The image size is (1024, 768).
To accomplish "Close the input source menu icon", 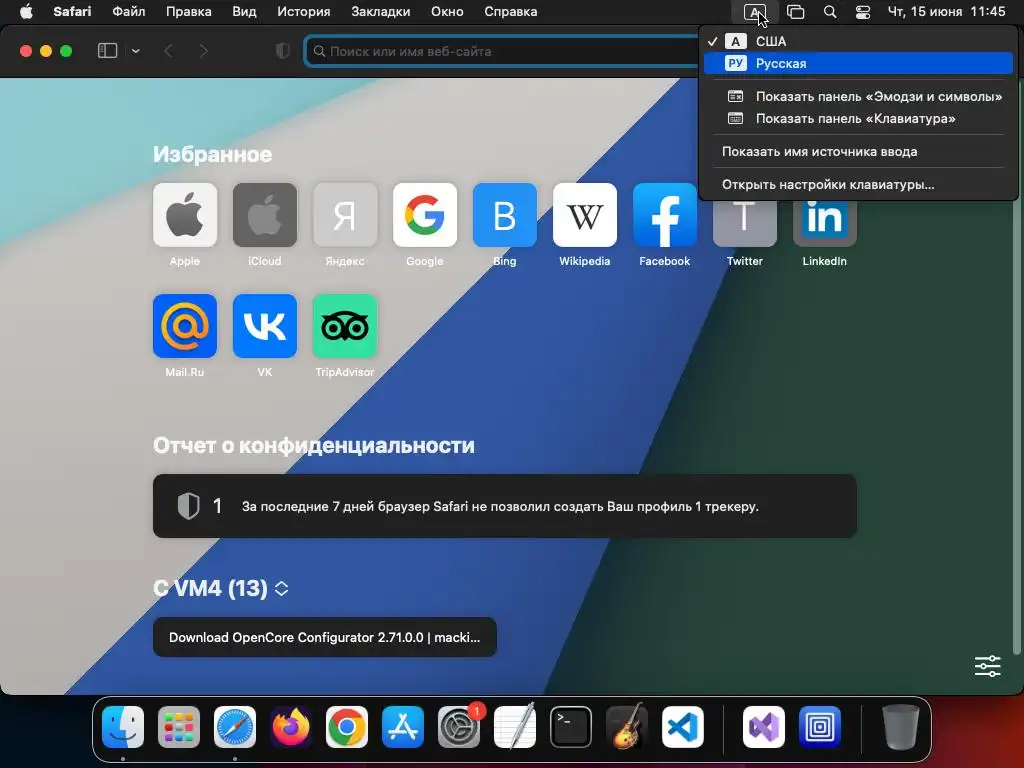I will pyautogui.click(x=754, y=12).
